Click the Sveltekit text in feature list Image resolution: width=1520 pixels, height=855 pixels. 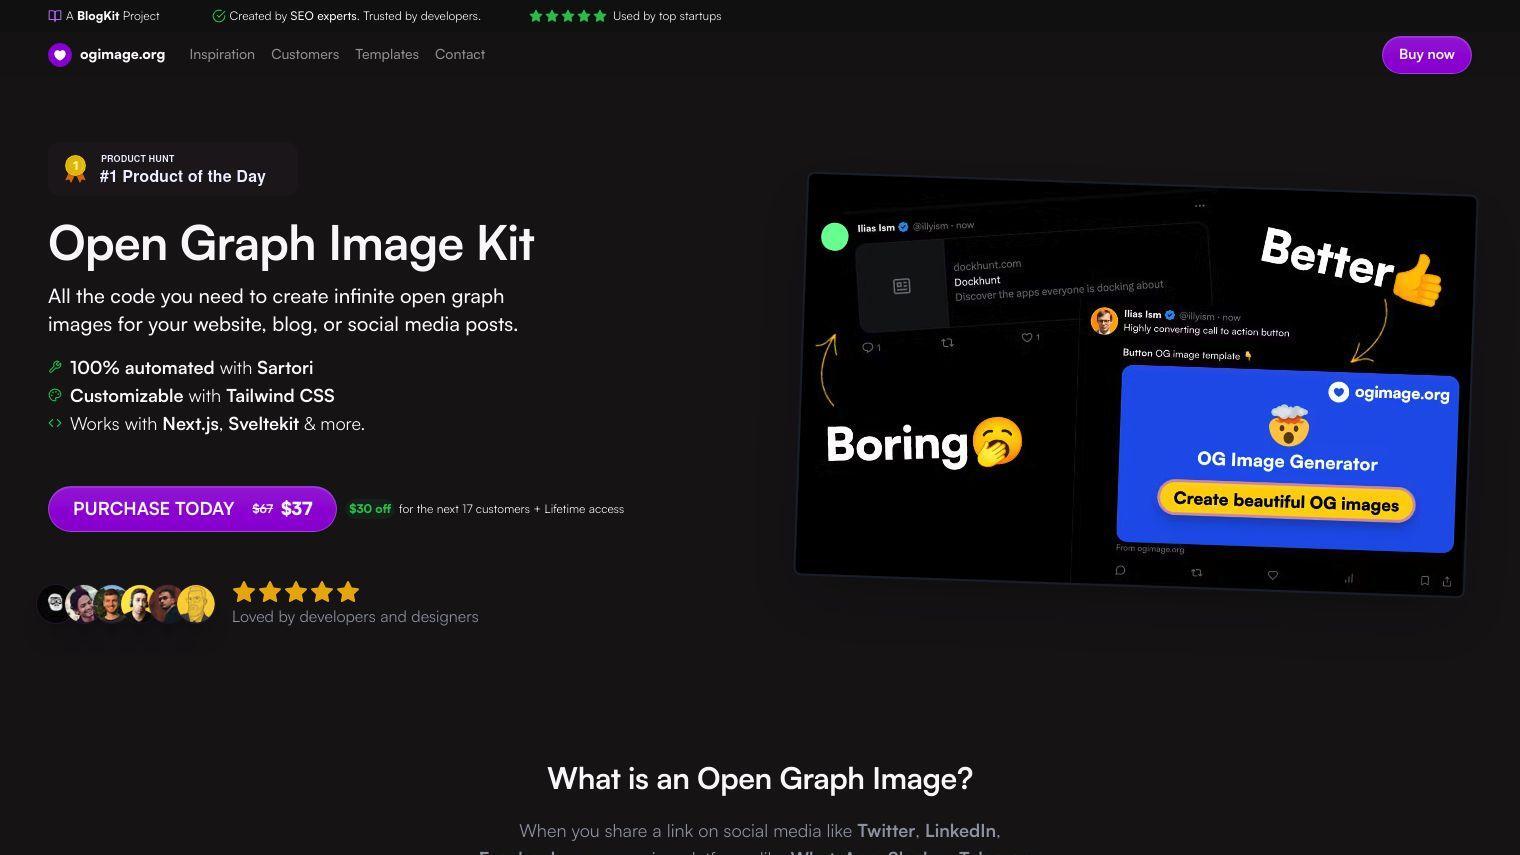tap(263, 424)
